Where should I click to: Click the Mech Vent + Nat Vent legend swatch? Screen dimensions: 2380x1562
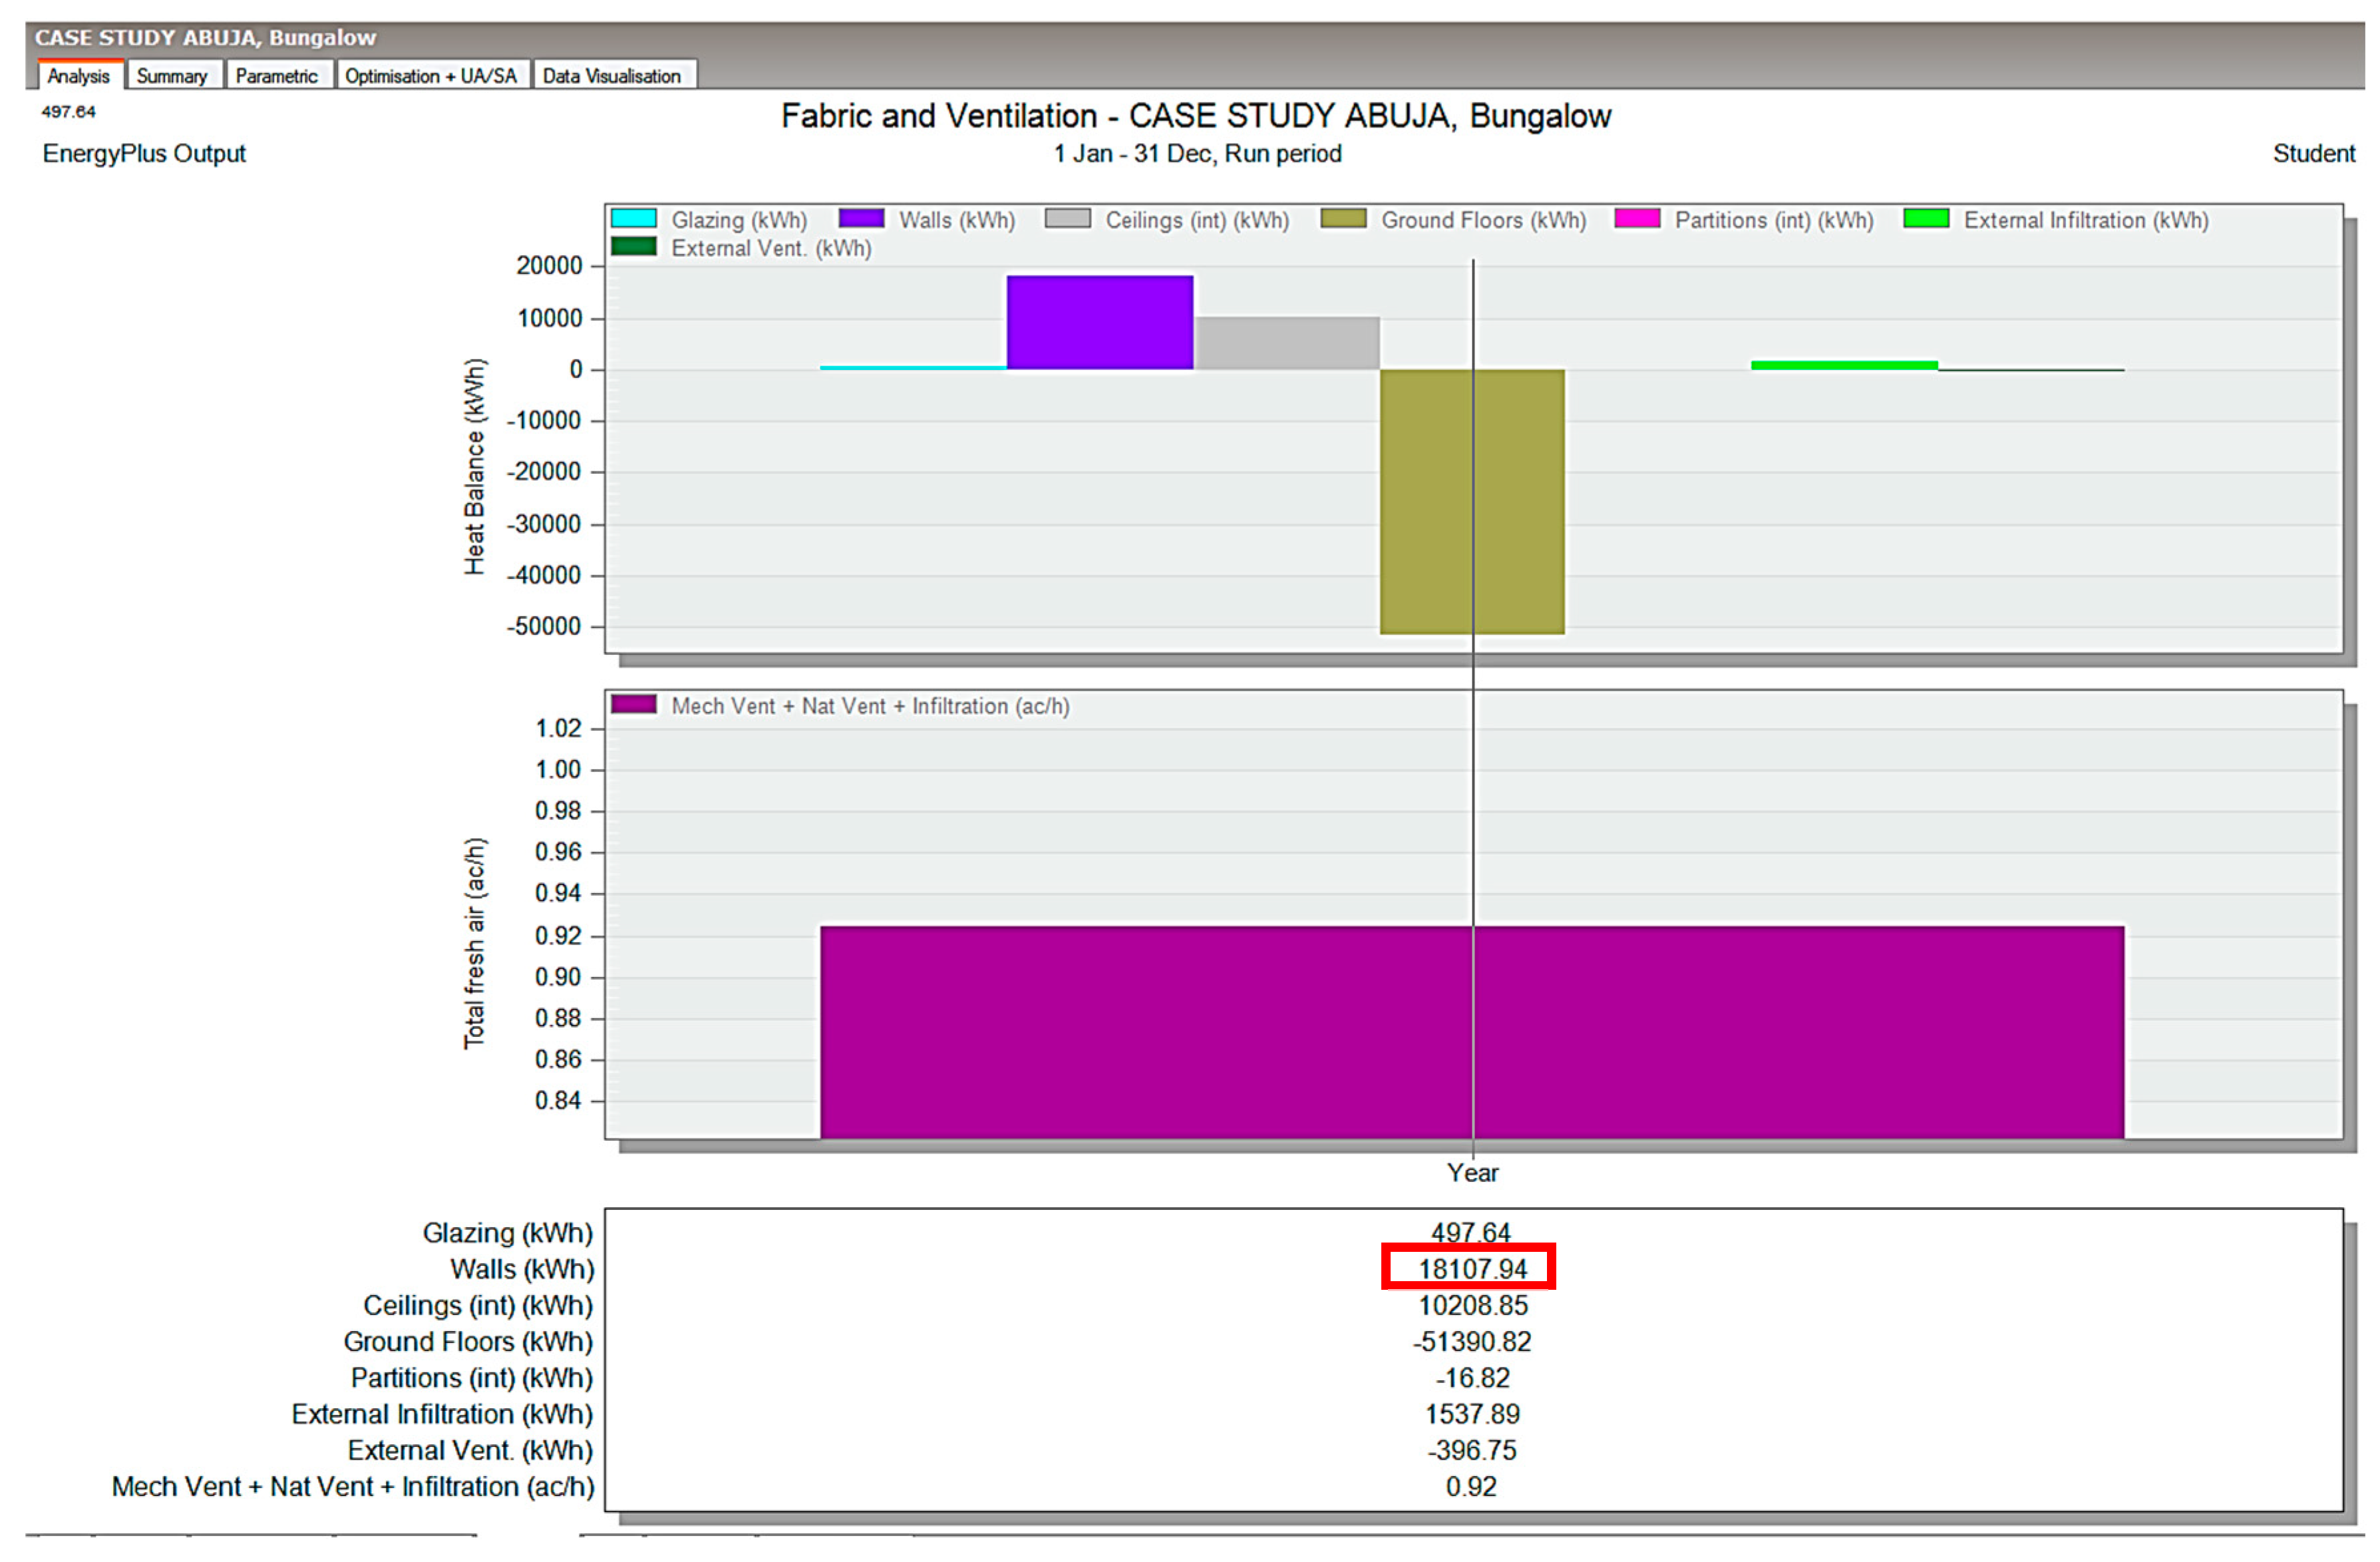click(x=633, y=705)
